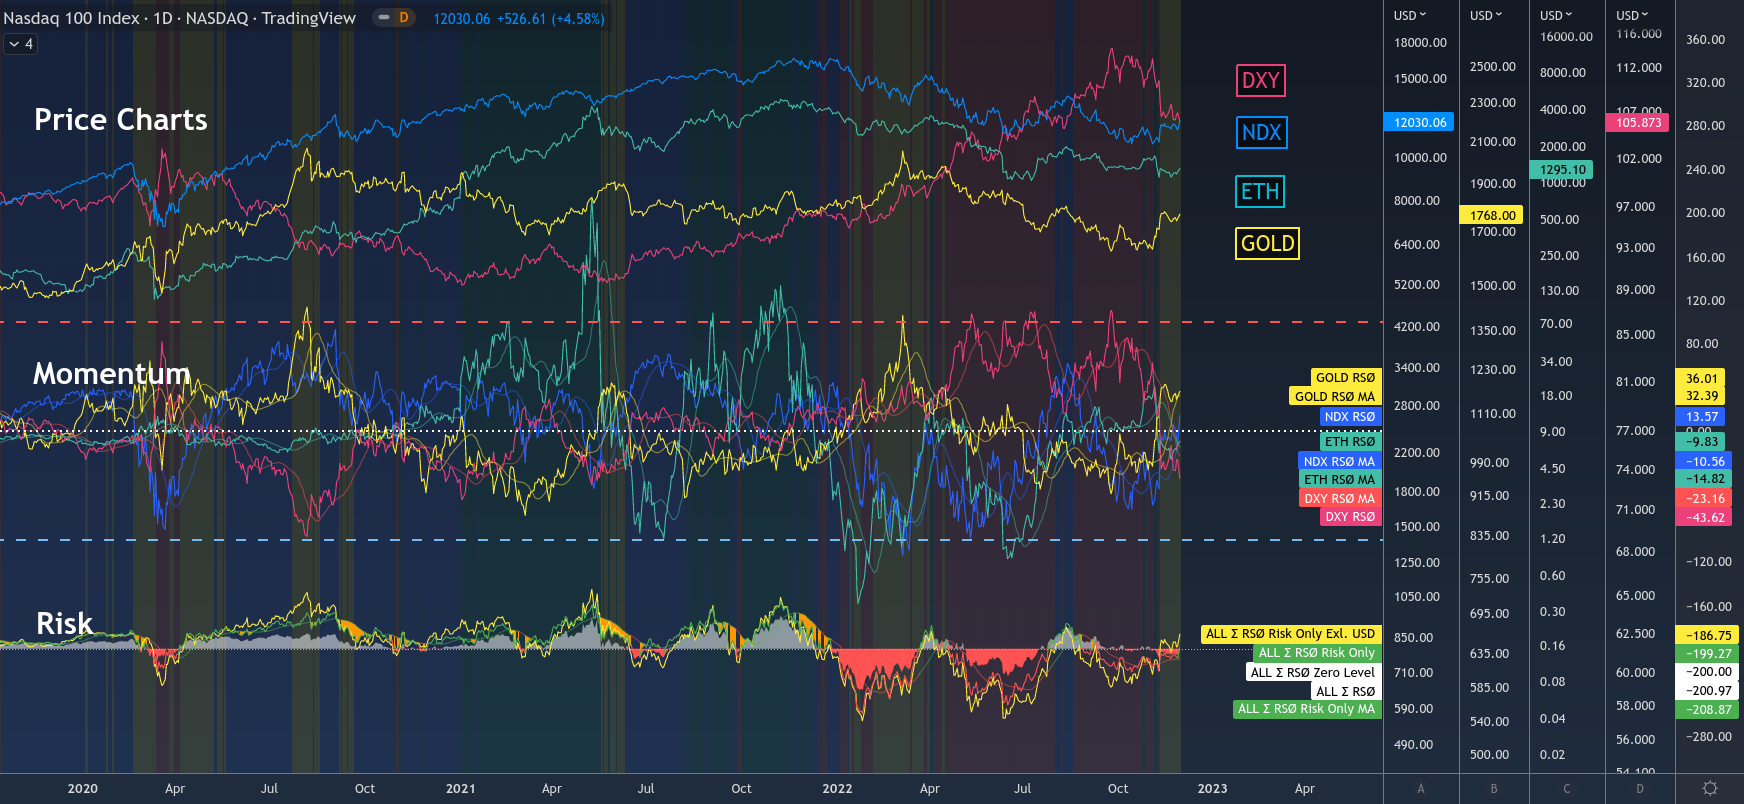Select scale B label at the bottom

pyautogui.click(x=1494, y=789)
